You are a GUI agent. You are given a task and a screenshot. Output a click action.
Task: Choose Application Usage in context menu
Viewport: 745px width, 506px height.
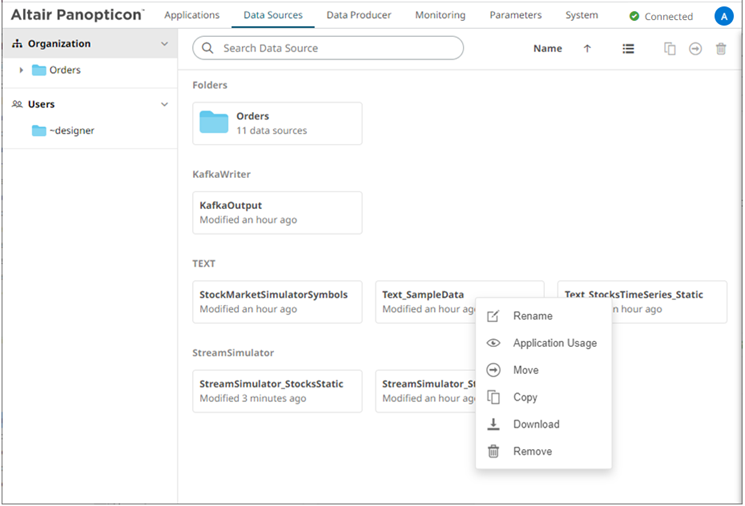tap(554, 343)
